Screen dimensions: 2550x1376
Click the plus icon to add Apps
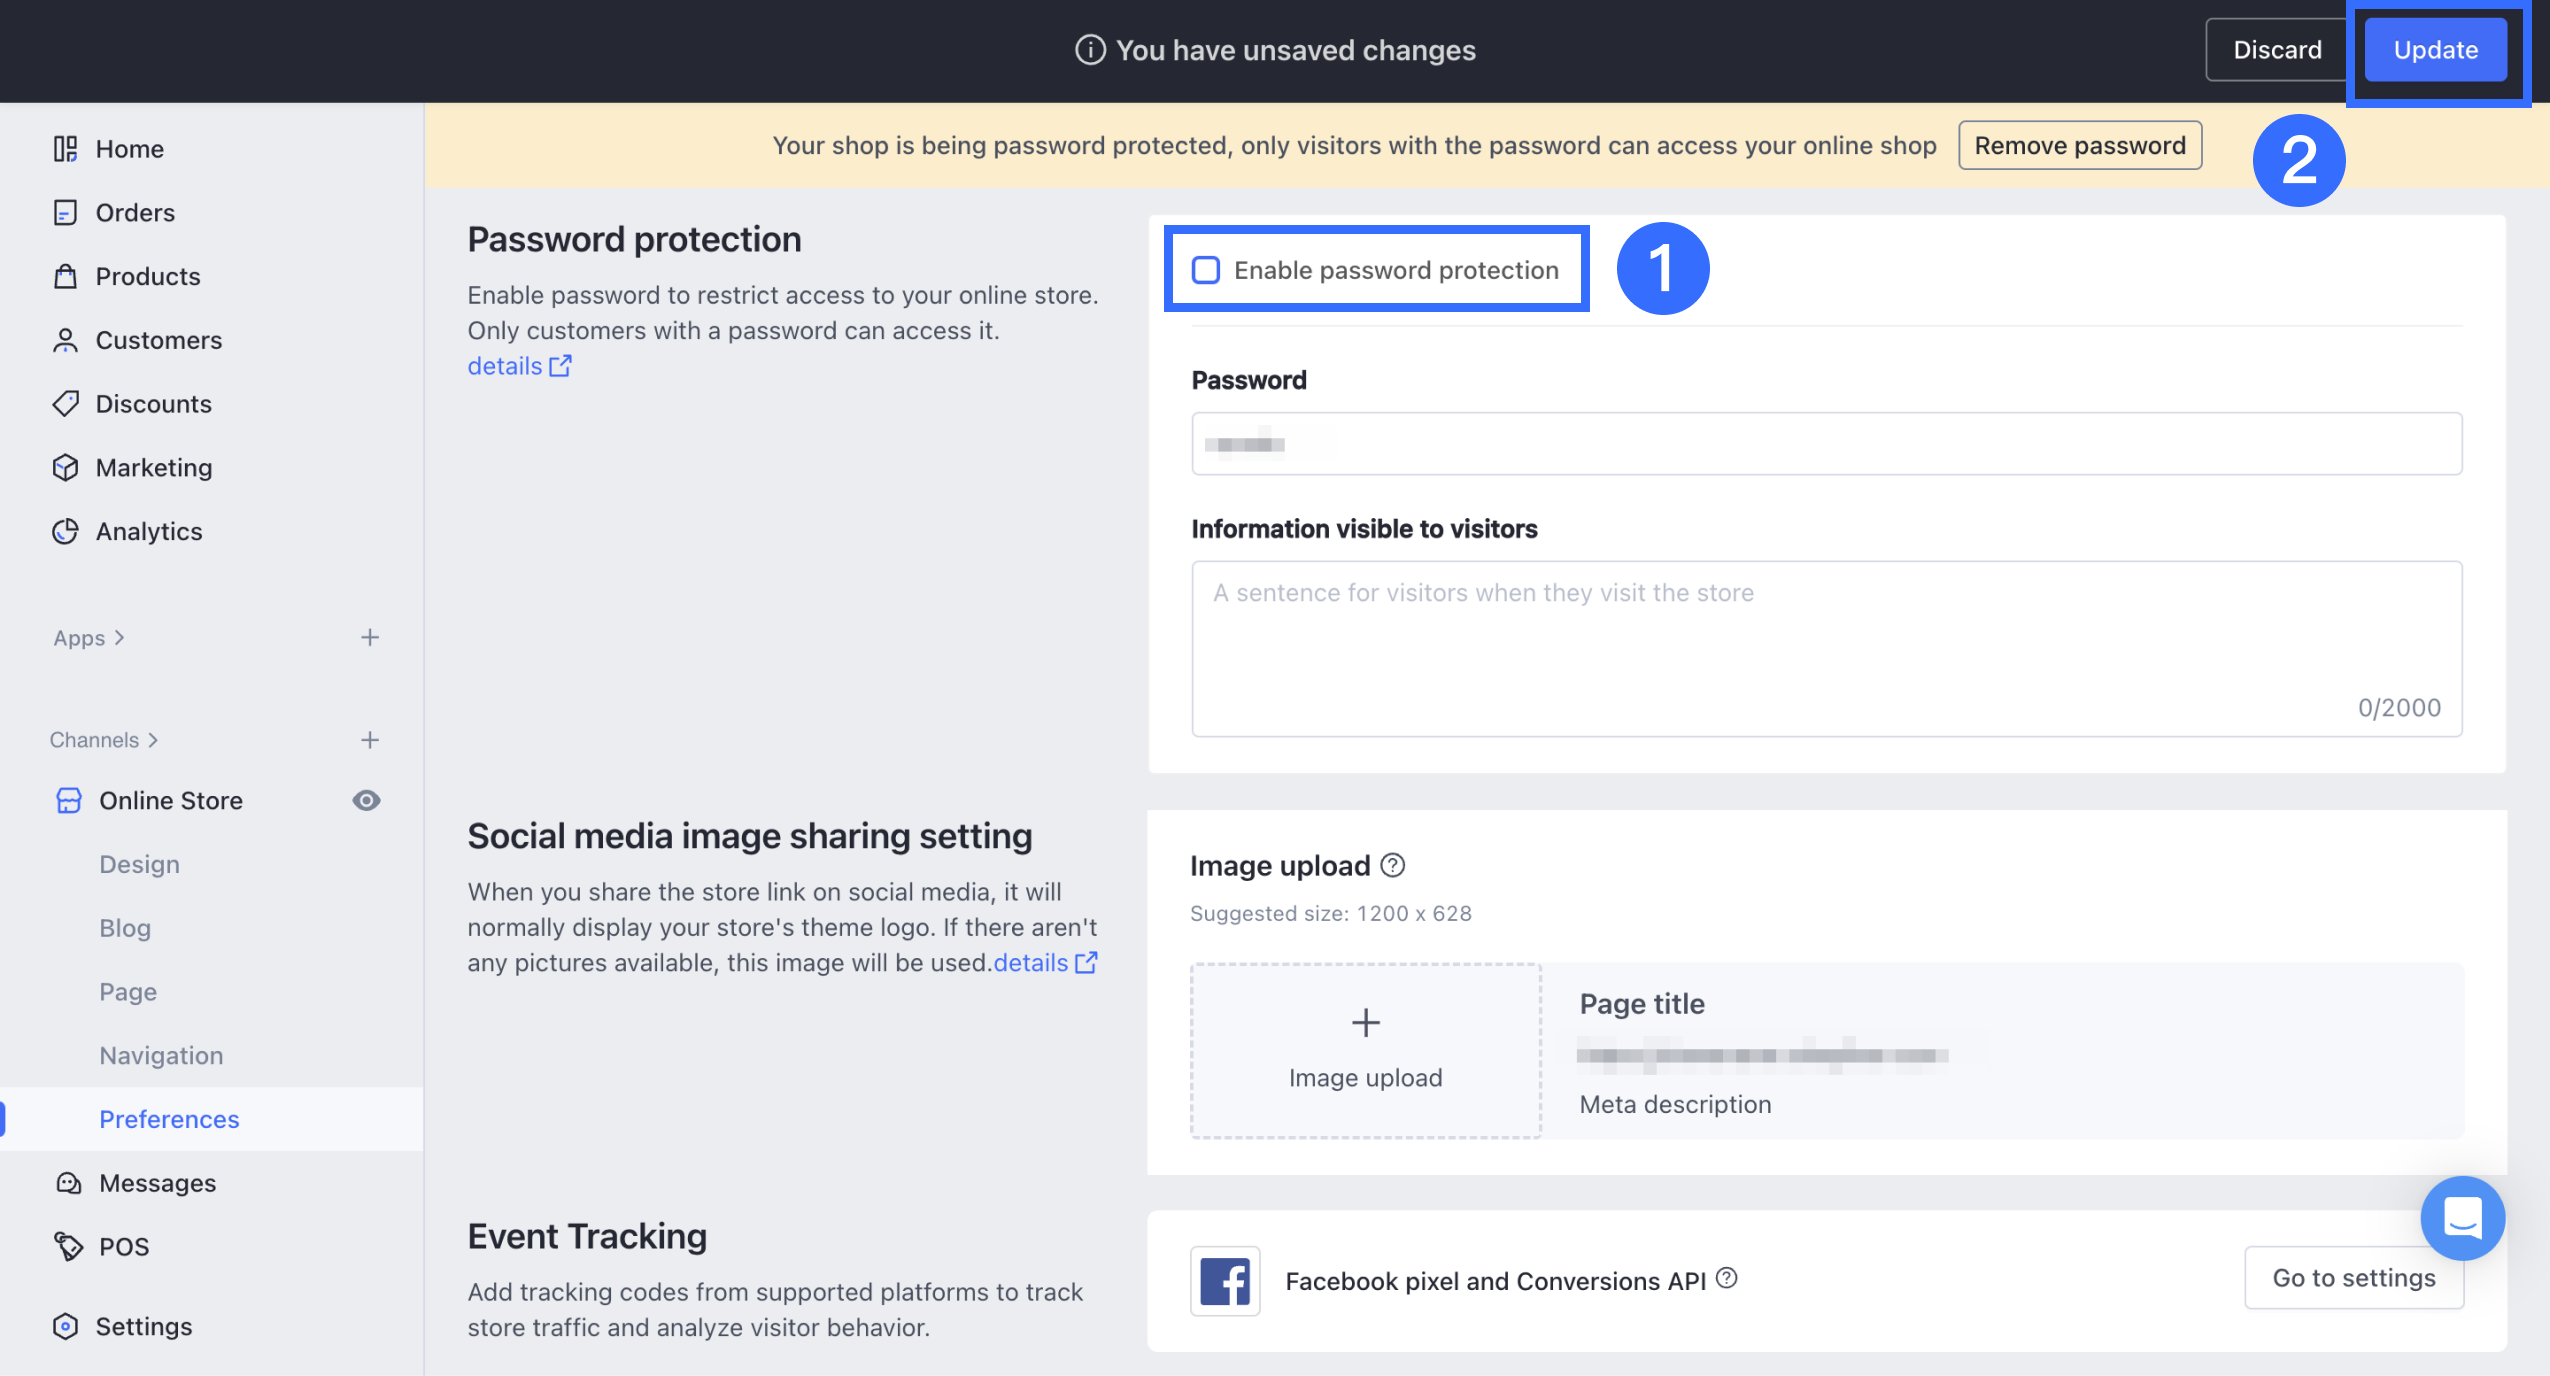coord(370,638)
